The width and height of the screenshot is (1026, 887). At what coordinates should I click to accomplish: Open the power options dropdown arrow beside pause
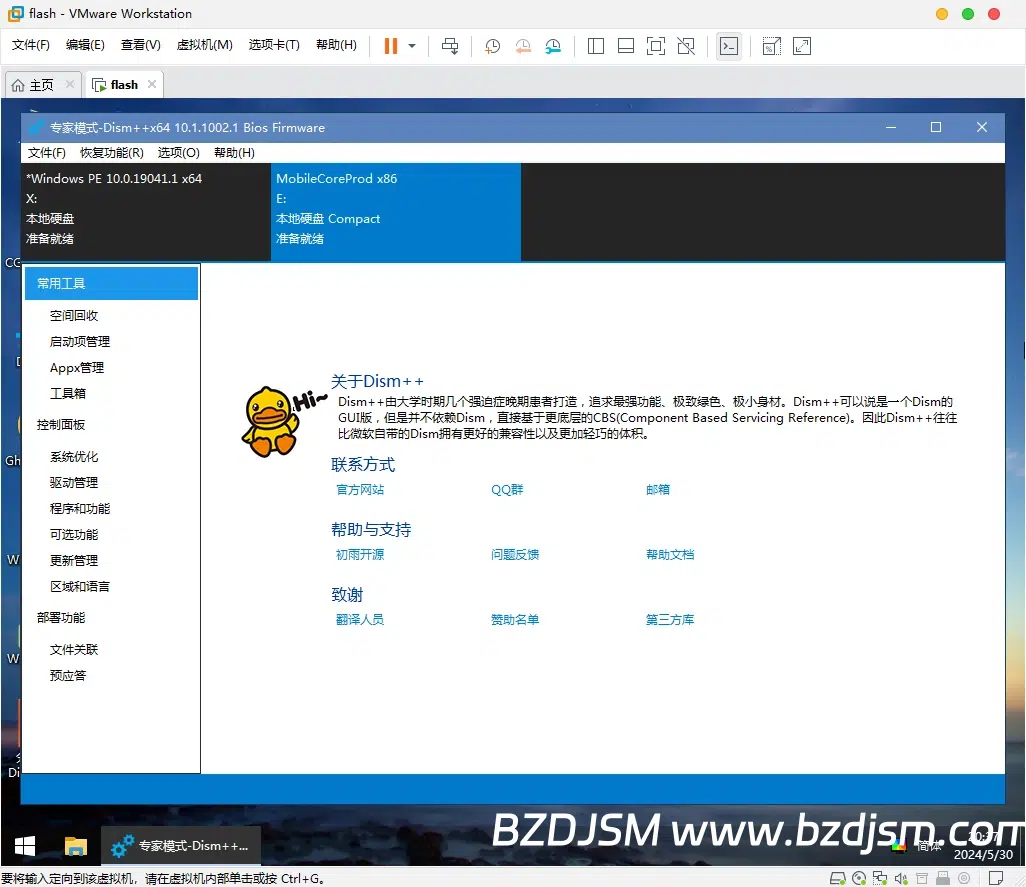pyautogui.click(x=412, y=46)
